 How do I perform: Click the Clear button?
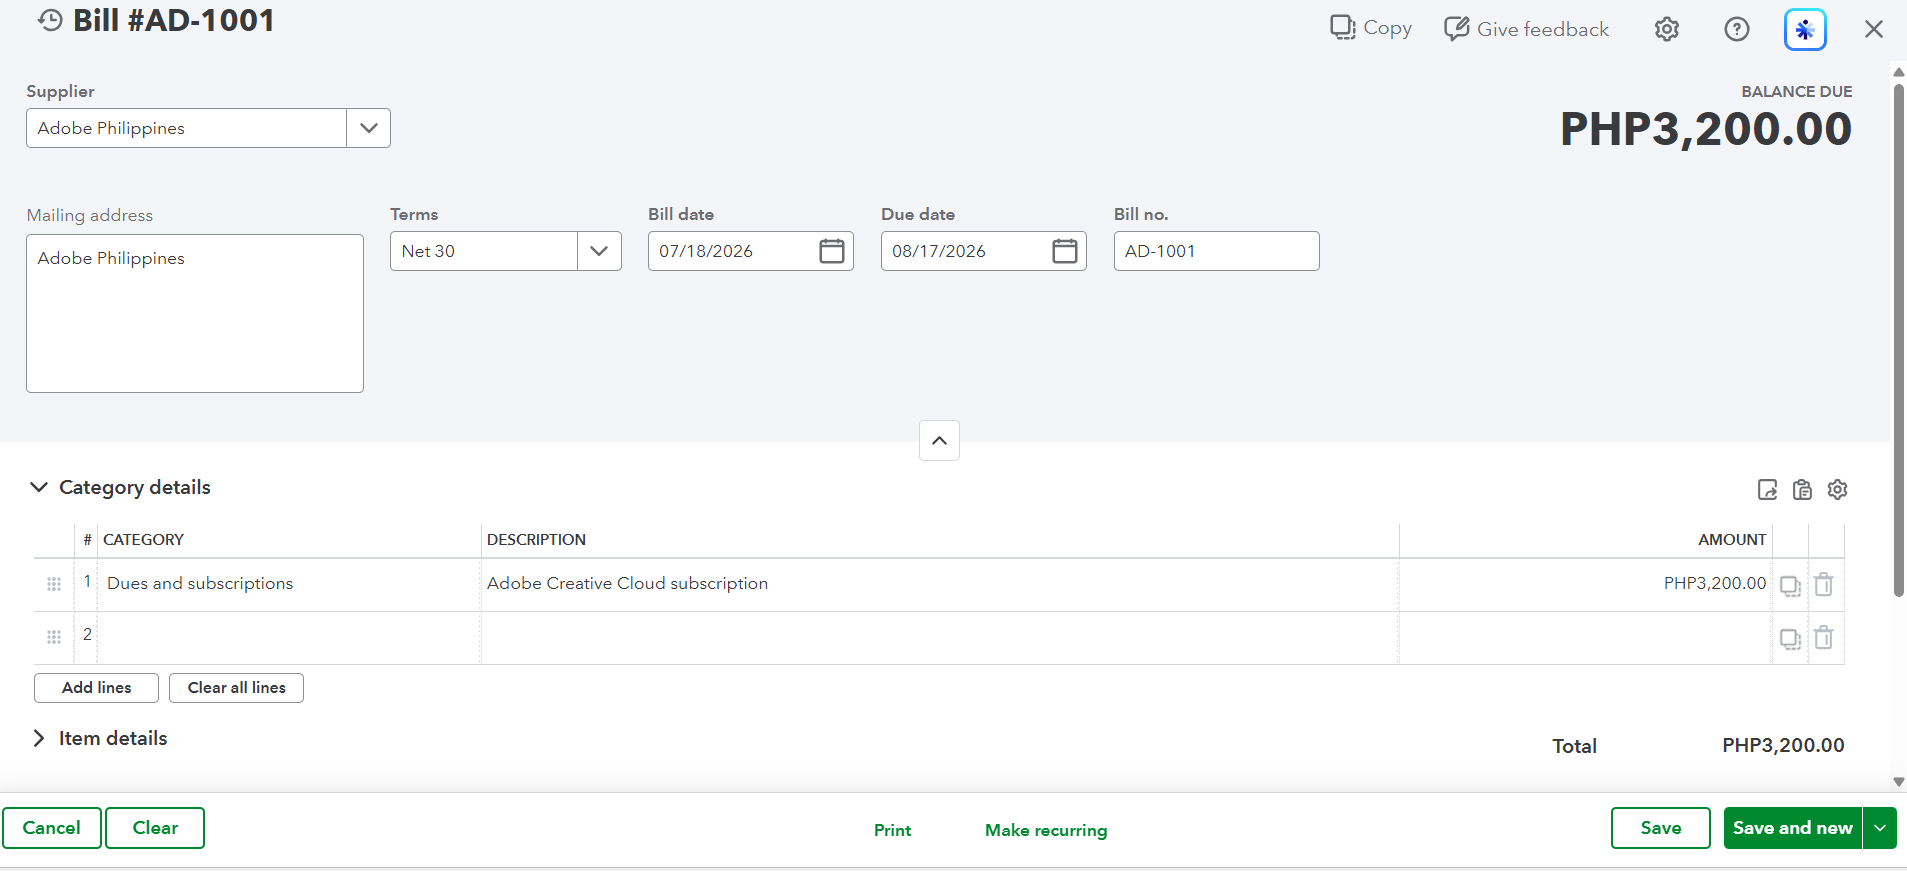point(155,828)
